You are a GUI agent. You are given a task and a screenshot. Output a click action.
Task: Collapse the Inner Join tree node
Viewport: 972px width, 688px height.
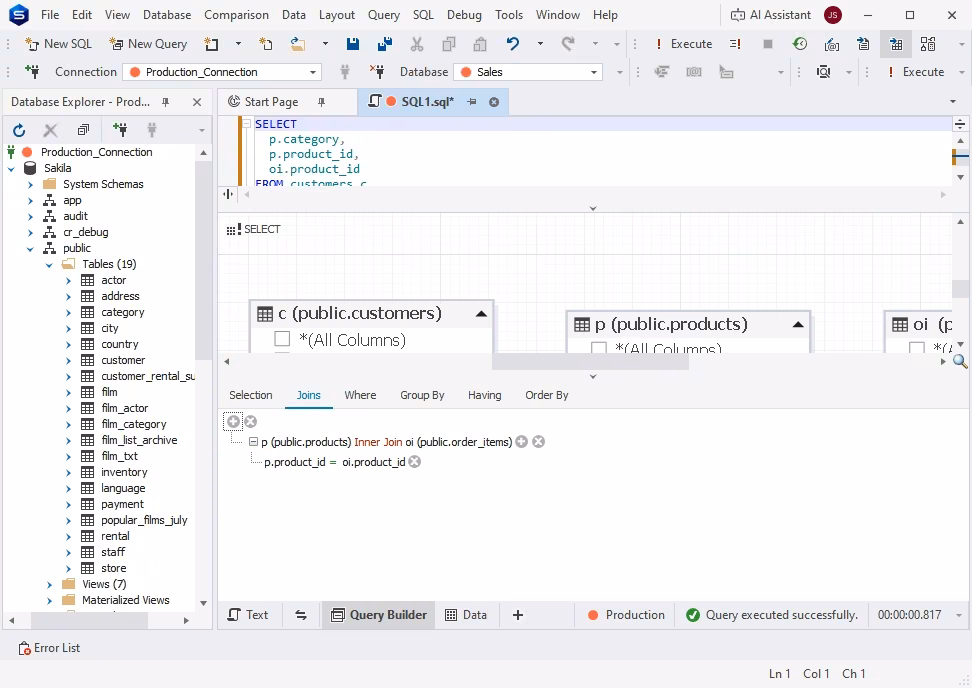click(x=253, y=442)
